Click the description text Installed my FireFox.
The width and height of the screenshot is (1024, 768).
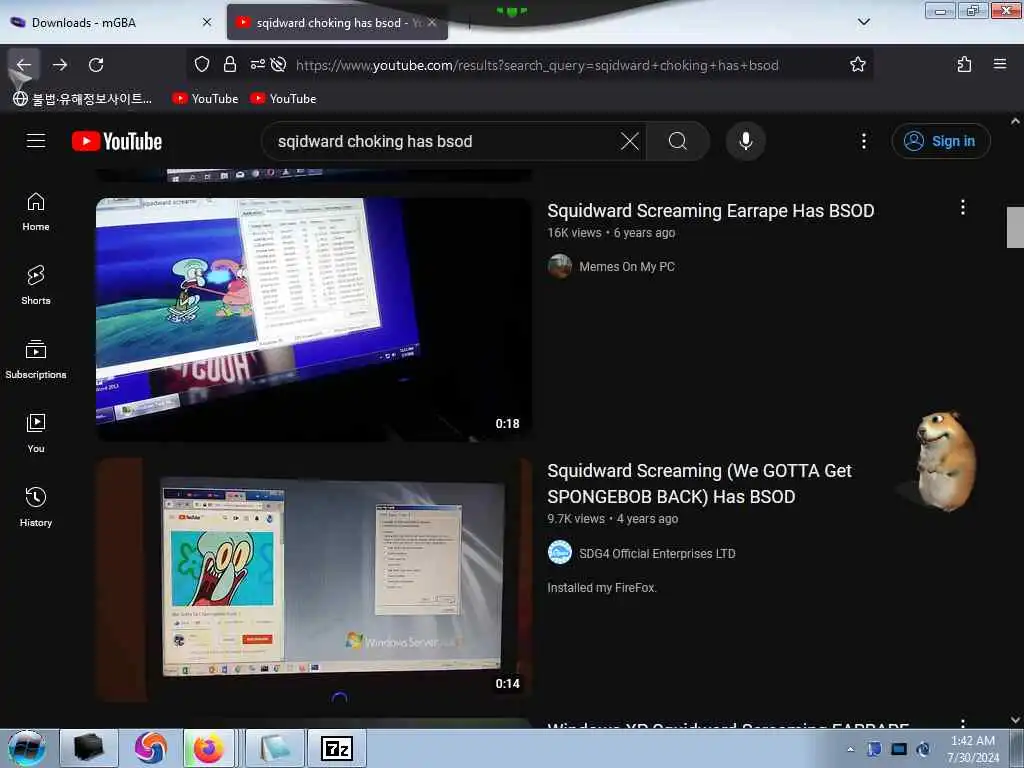601,588
